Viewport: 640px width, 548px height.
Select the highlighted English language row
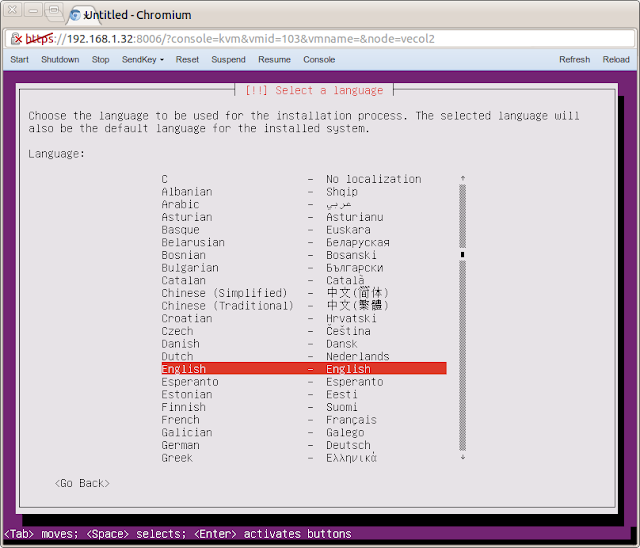(304, 368)
